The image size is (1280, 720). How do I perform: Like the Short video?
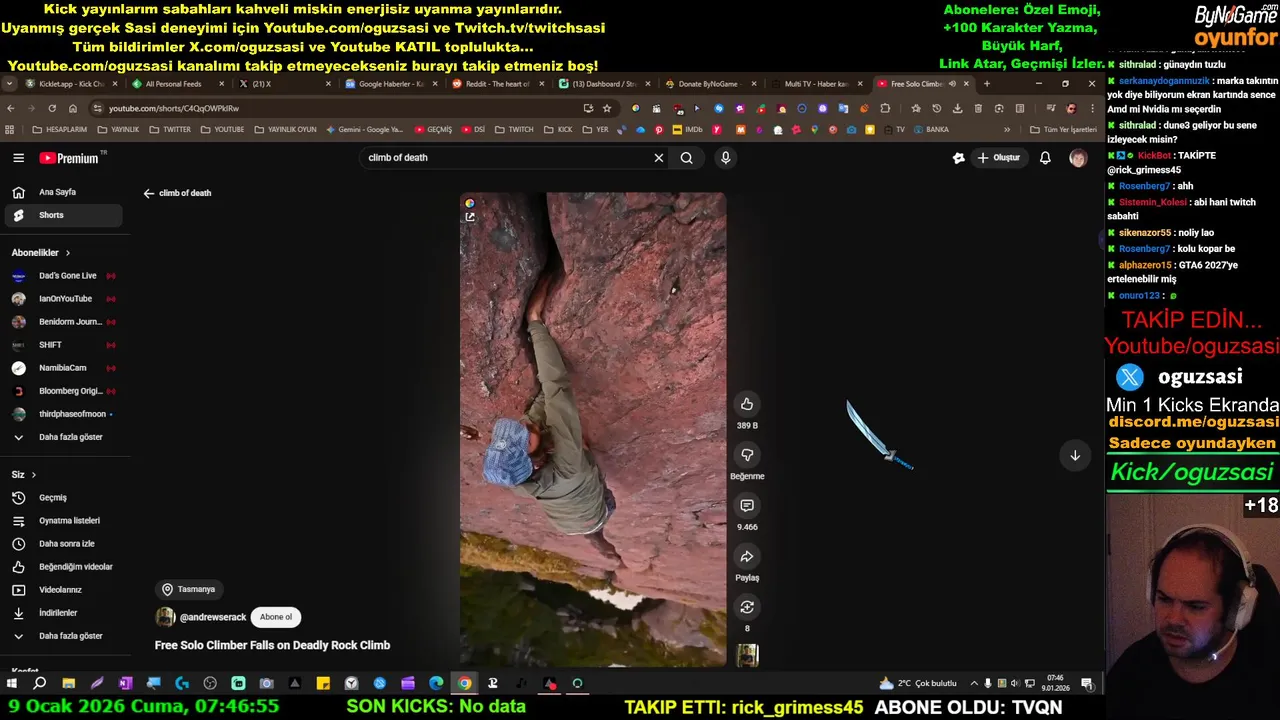point(747,404)
